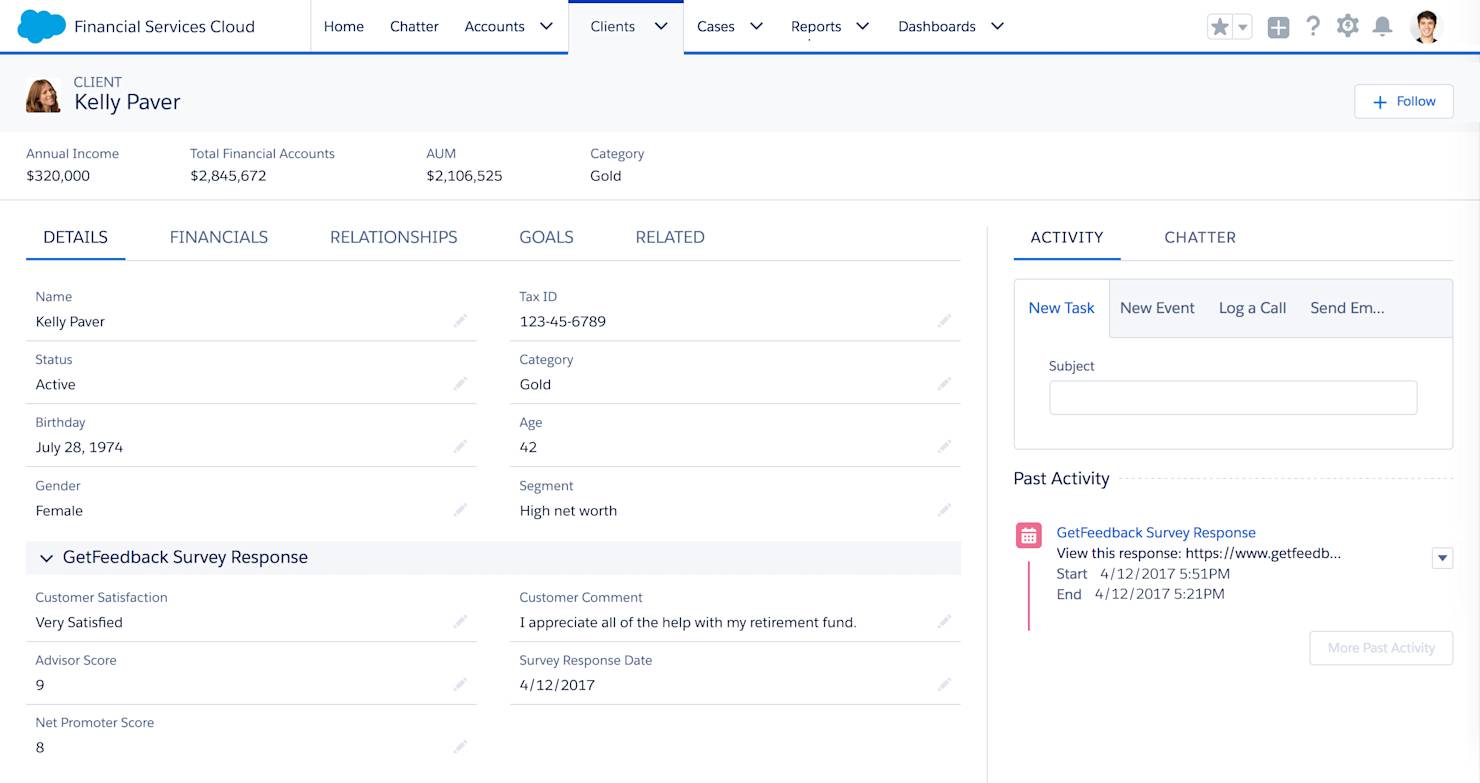Expand the Reports nav dropdown arrow
This screenshot has height=783, width=1480.
(x=862, y=26)
